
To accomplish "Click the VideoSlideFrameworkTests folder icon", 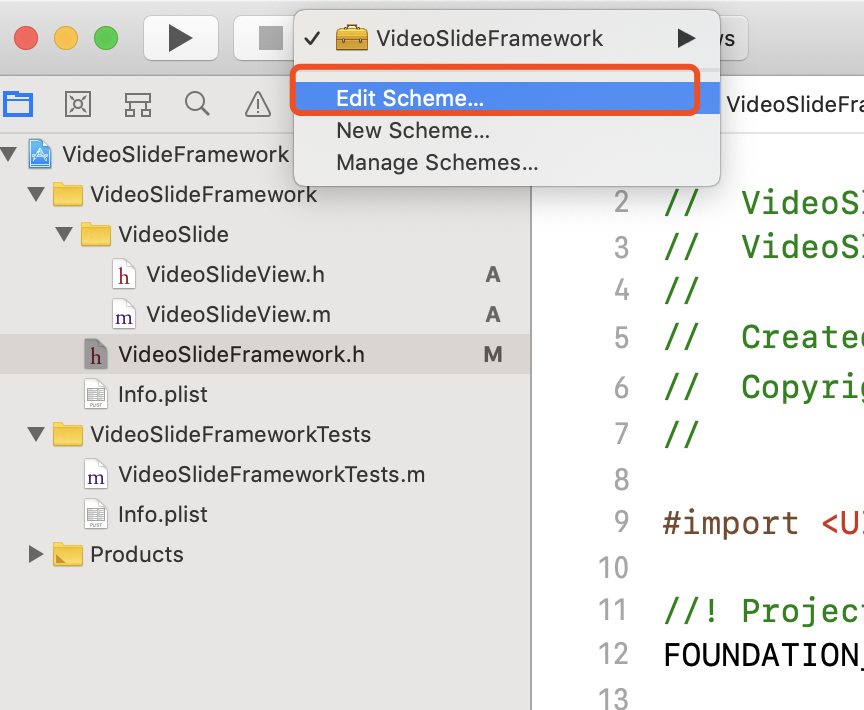I will pyautogui.click(x=68, y=434).
